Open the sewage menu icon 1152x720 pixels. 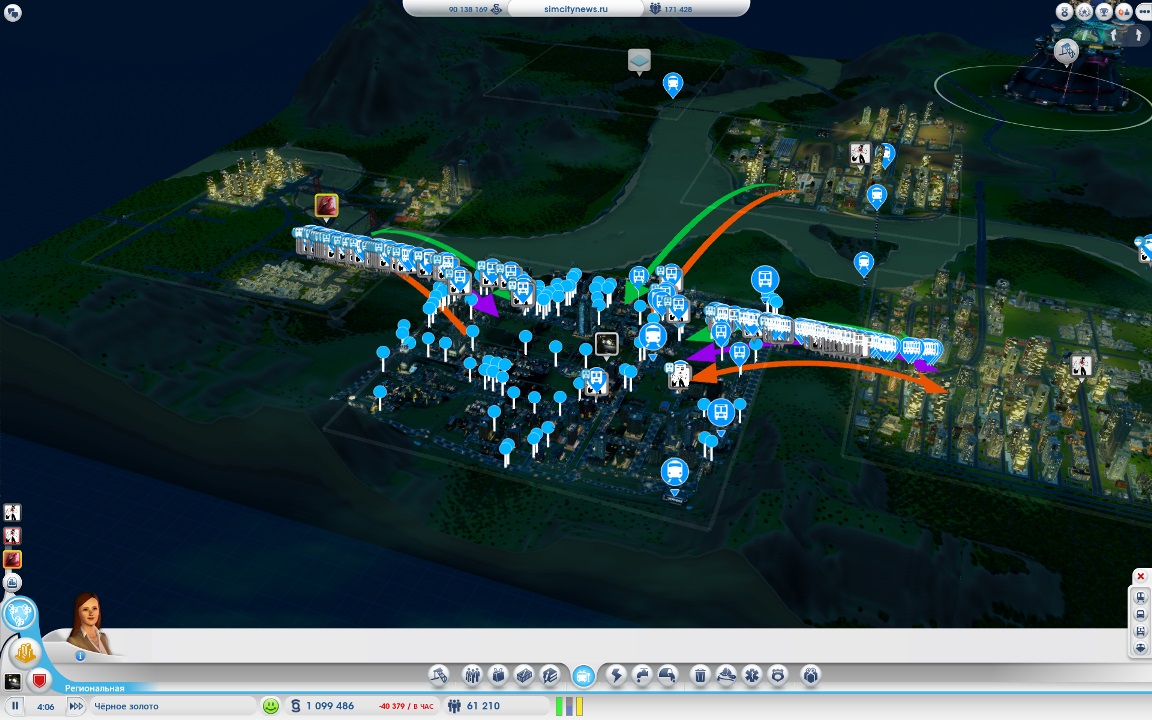point(667,674)
